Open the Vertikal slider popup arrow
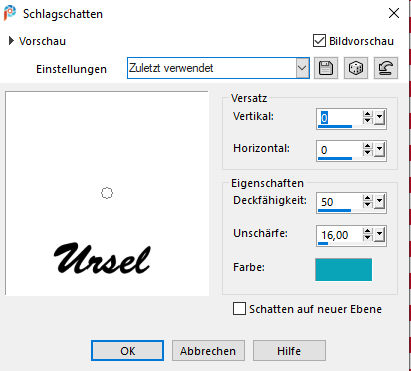Image resolution: width=411 pixels, height=371 pixels. pyautogui.click(x=379, y=118)
